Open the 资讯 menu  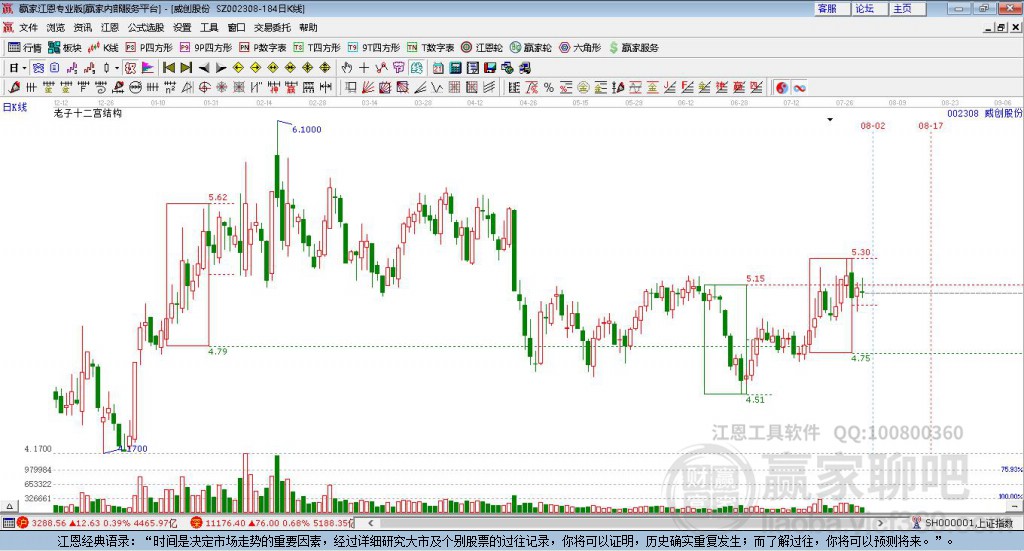pos(83,27)
